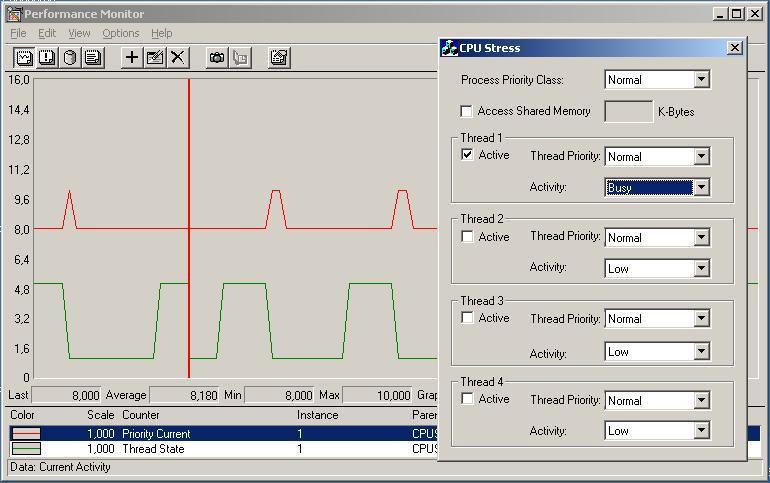This screenshot has height=483, width=770.
Task: Toggle Access Shared Memory checkbox
Action: (x=467, y=111)
